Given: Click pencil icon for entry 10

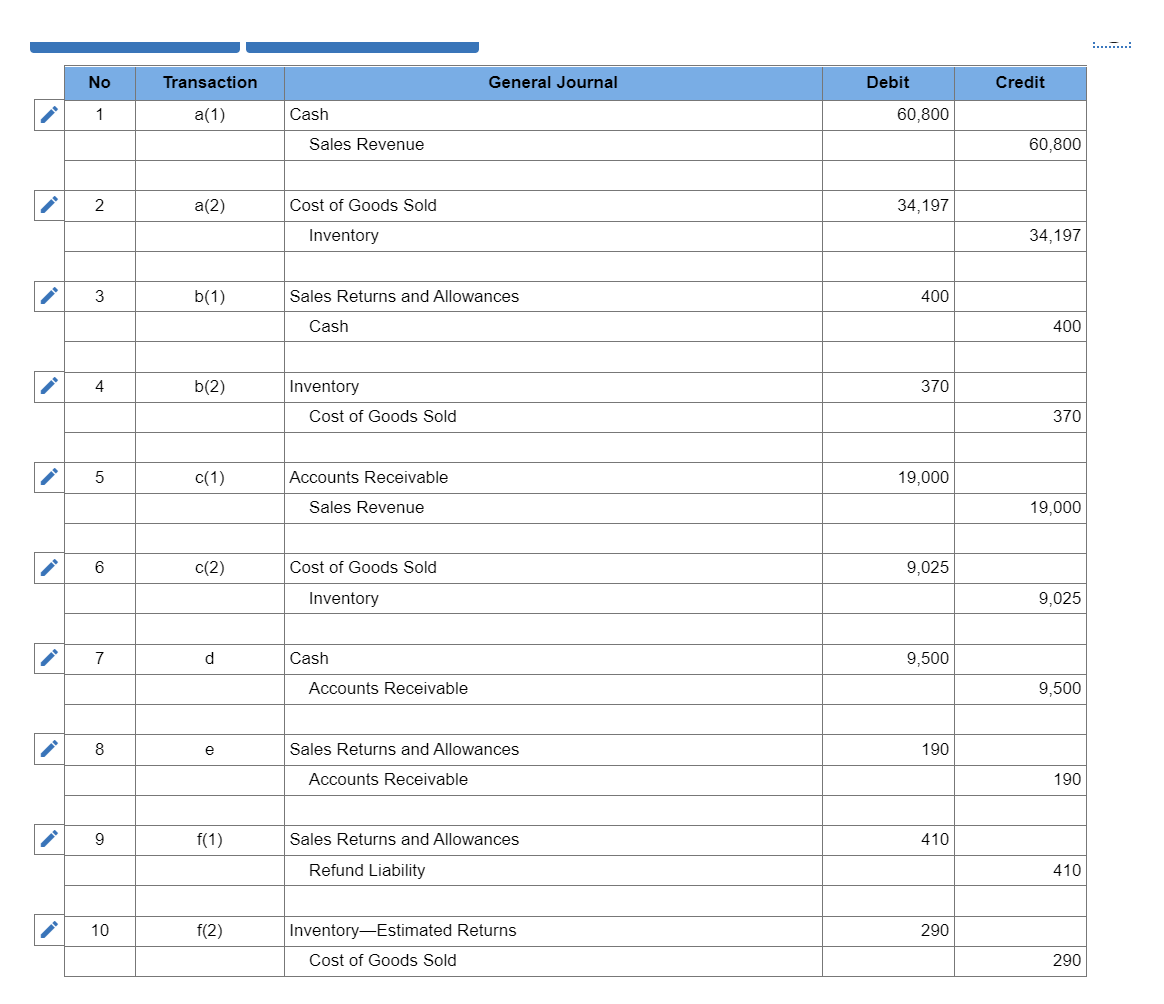Looking at the screenshot, I should 49,930.
